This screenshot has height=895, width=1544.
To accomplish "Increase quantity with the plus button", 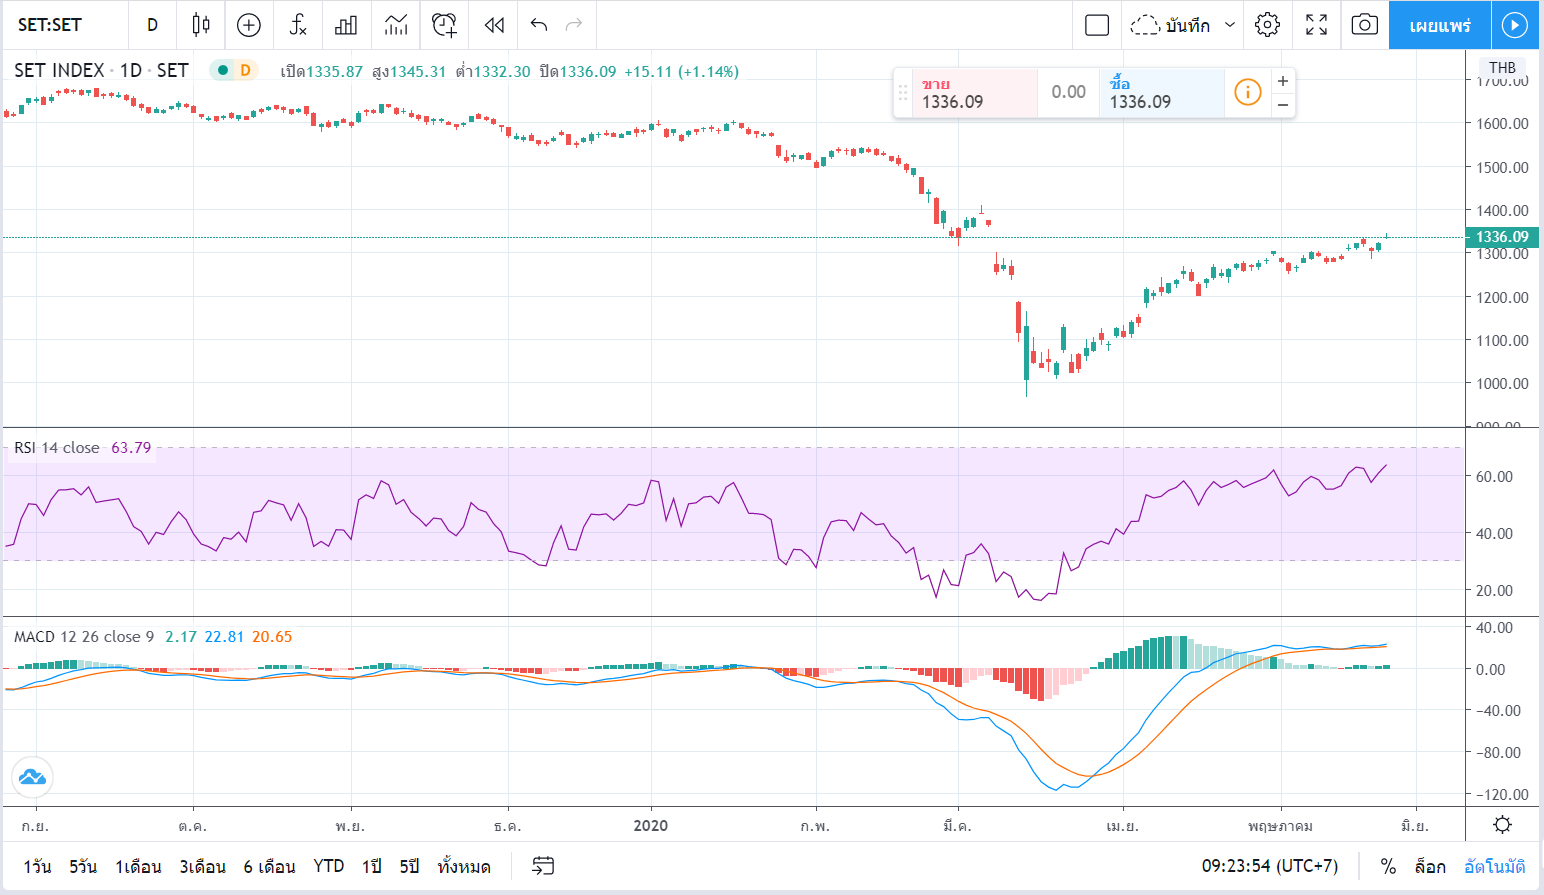I will coord(1282,81).
